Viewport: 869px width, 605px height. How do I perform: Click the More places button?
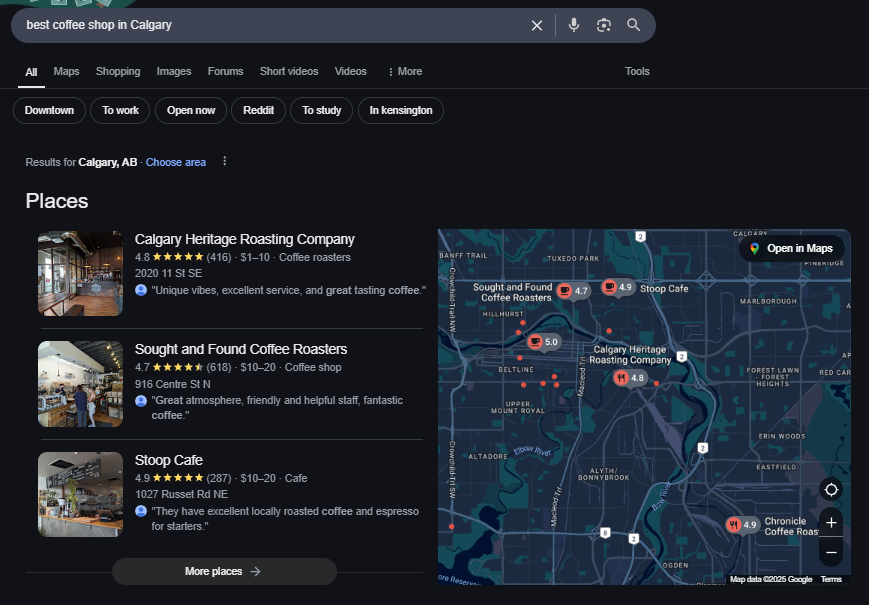pos(224,571)
